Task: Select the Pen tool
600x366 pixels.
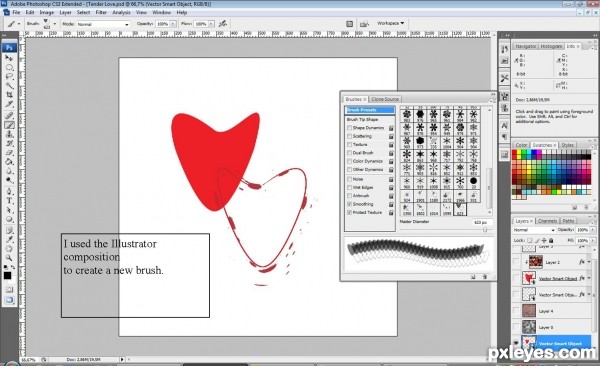Action: point(9,192)
